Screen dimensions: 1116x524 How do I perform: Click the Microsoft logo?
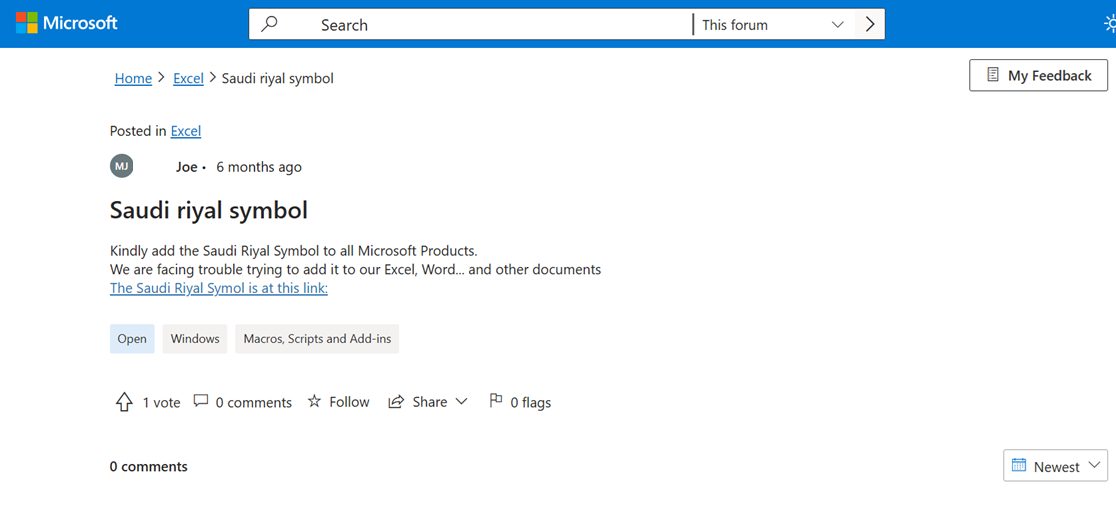click(67, 23)
